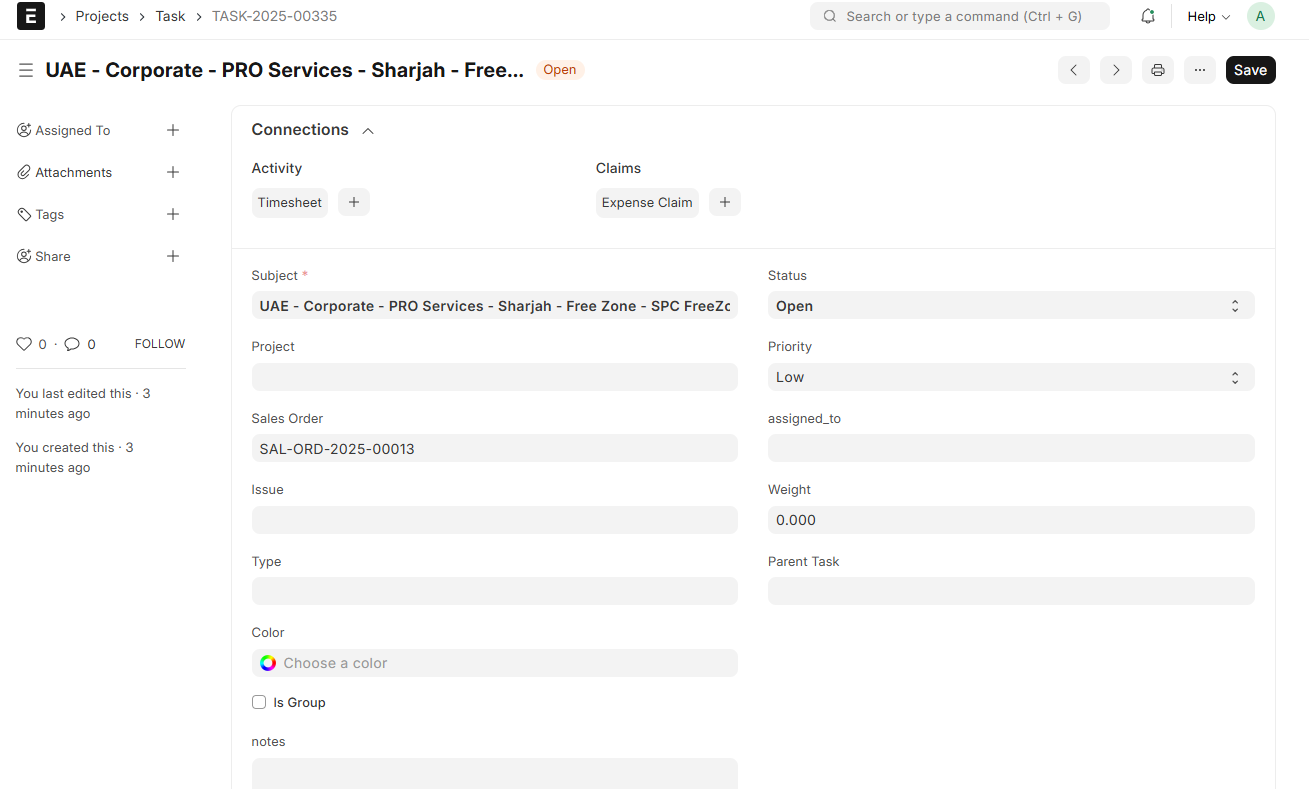Image resolution: width=1309 pixels, height=789 pixels.
Task: Open the three-dots more options menu
Action: 1199,70
